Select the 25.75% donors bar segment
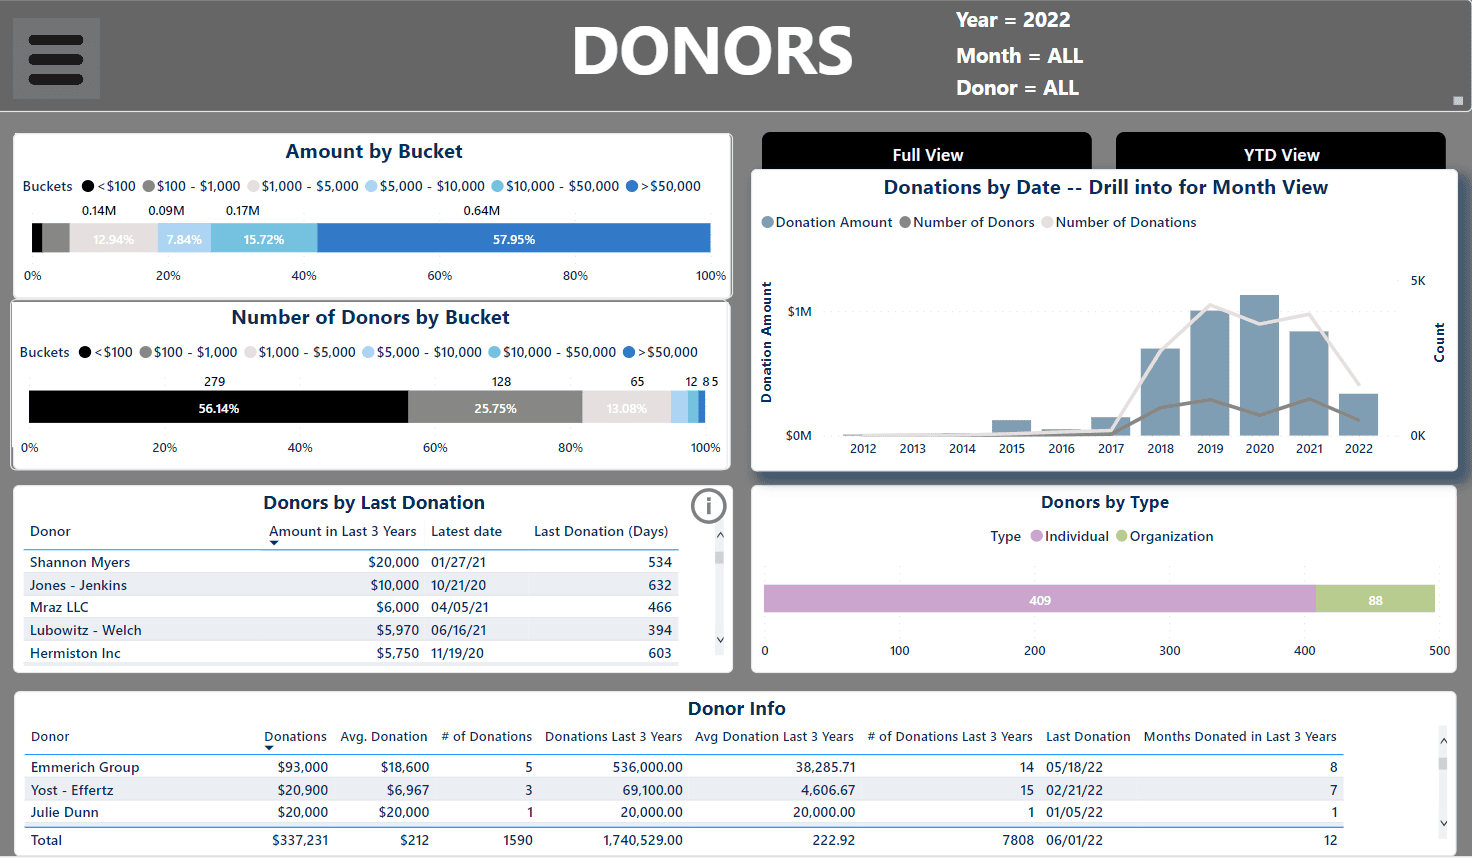 click(x=495, y=407)
